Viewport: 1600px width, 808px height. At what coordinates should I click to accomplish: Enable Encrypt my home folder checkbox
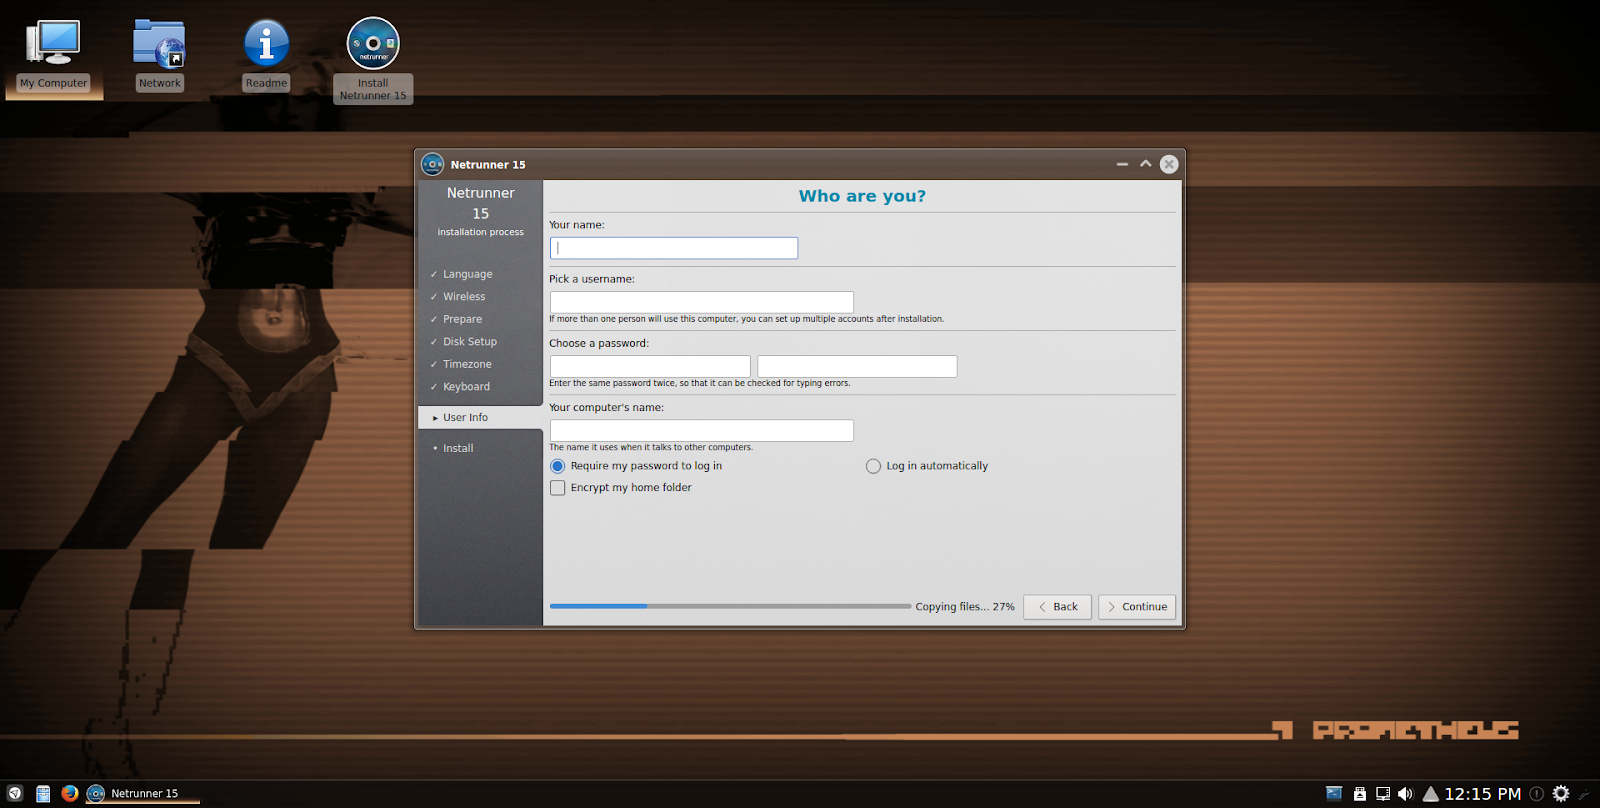click(x=621, y=488)
